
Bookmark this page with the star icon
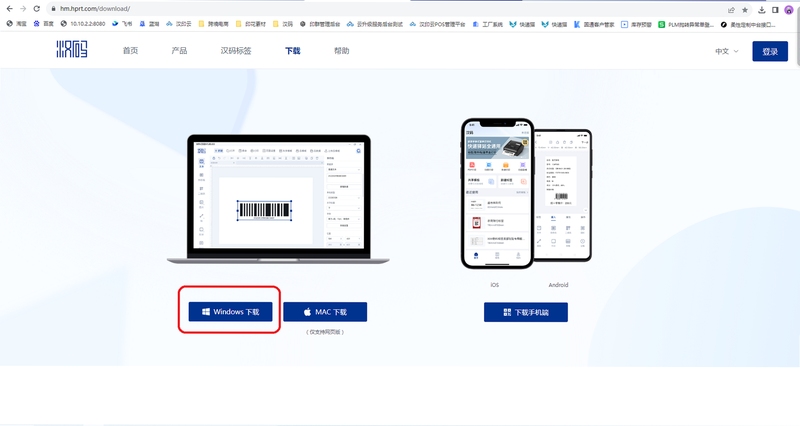(745, 10)
